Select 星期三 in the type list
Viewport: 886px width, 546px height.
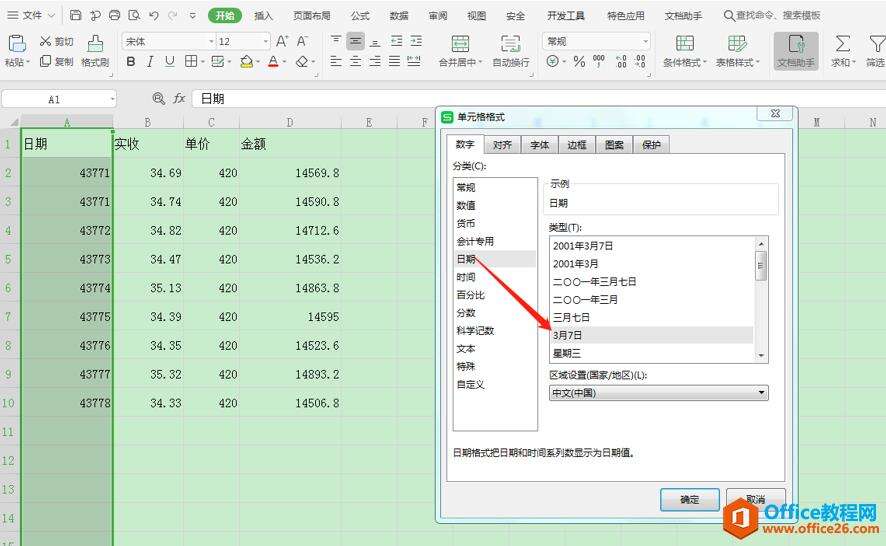tap(567, 353)
